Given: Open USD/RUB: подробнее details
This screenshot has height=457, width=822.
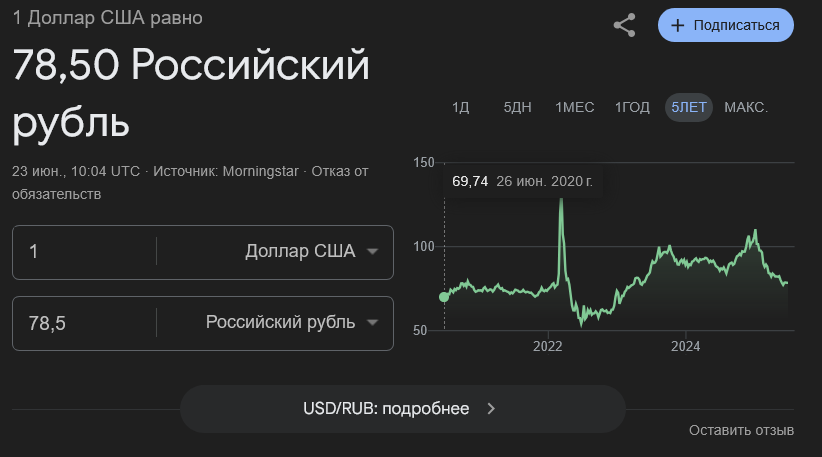Looking at the screenshot, I should 403,409.
